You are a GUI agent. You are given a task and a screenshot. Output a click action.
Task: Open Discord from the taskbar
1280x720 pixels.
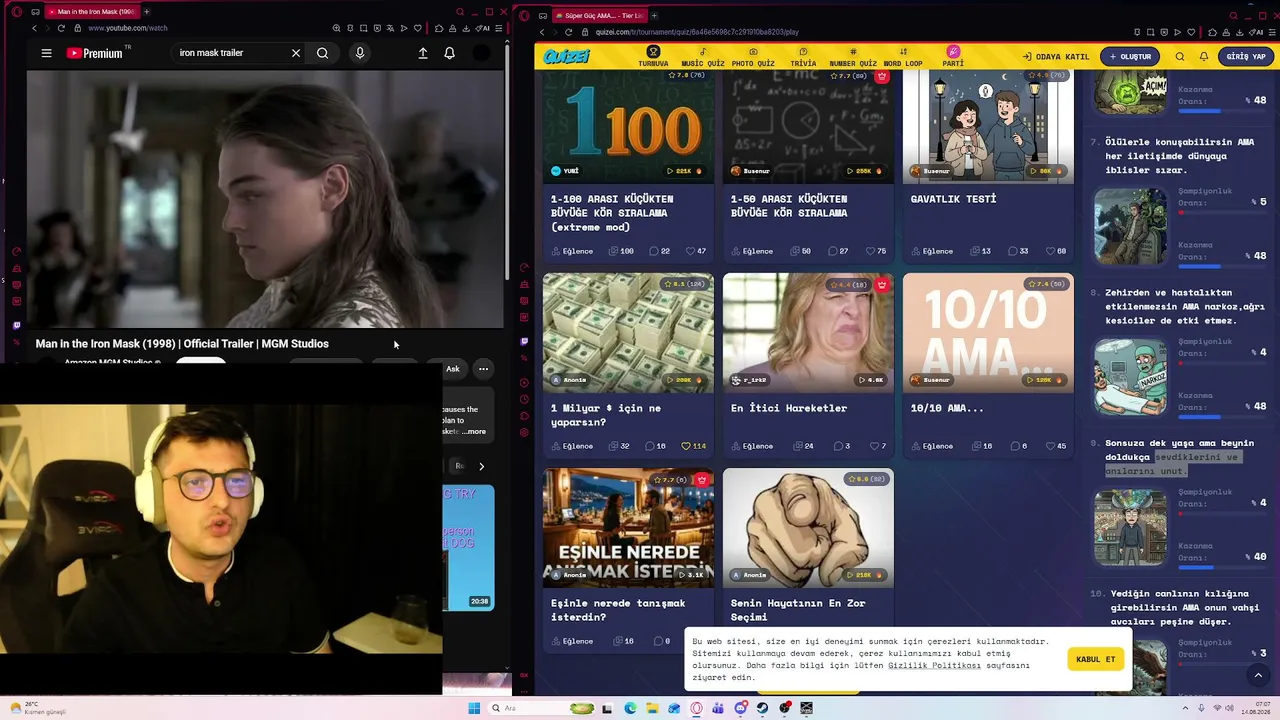point(741,709)
